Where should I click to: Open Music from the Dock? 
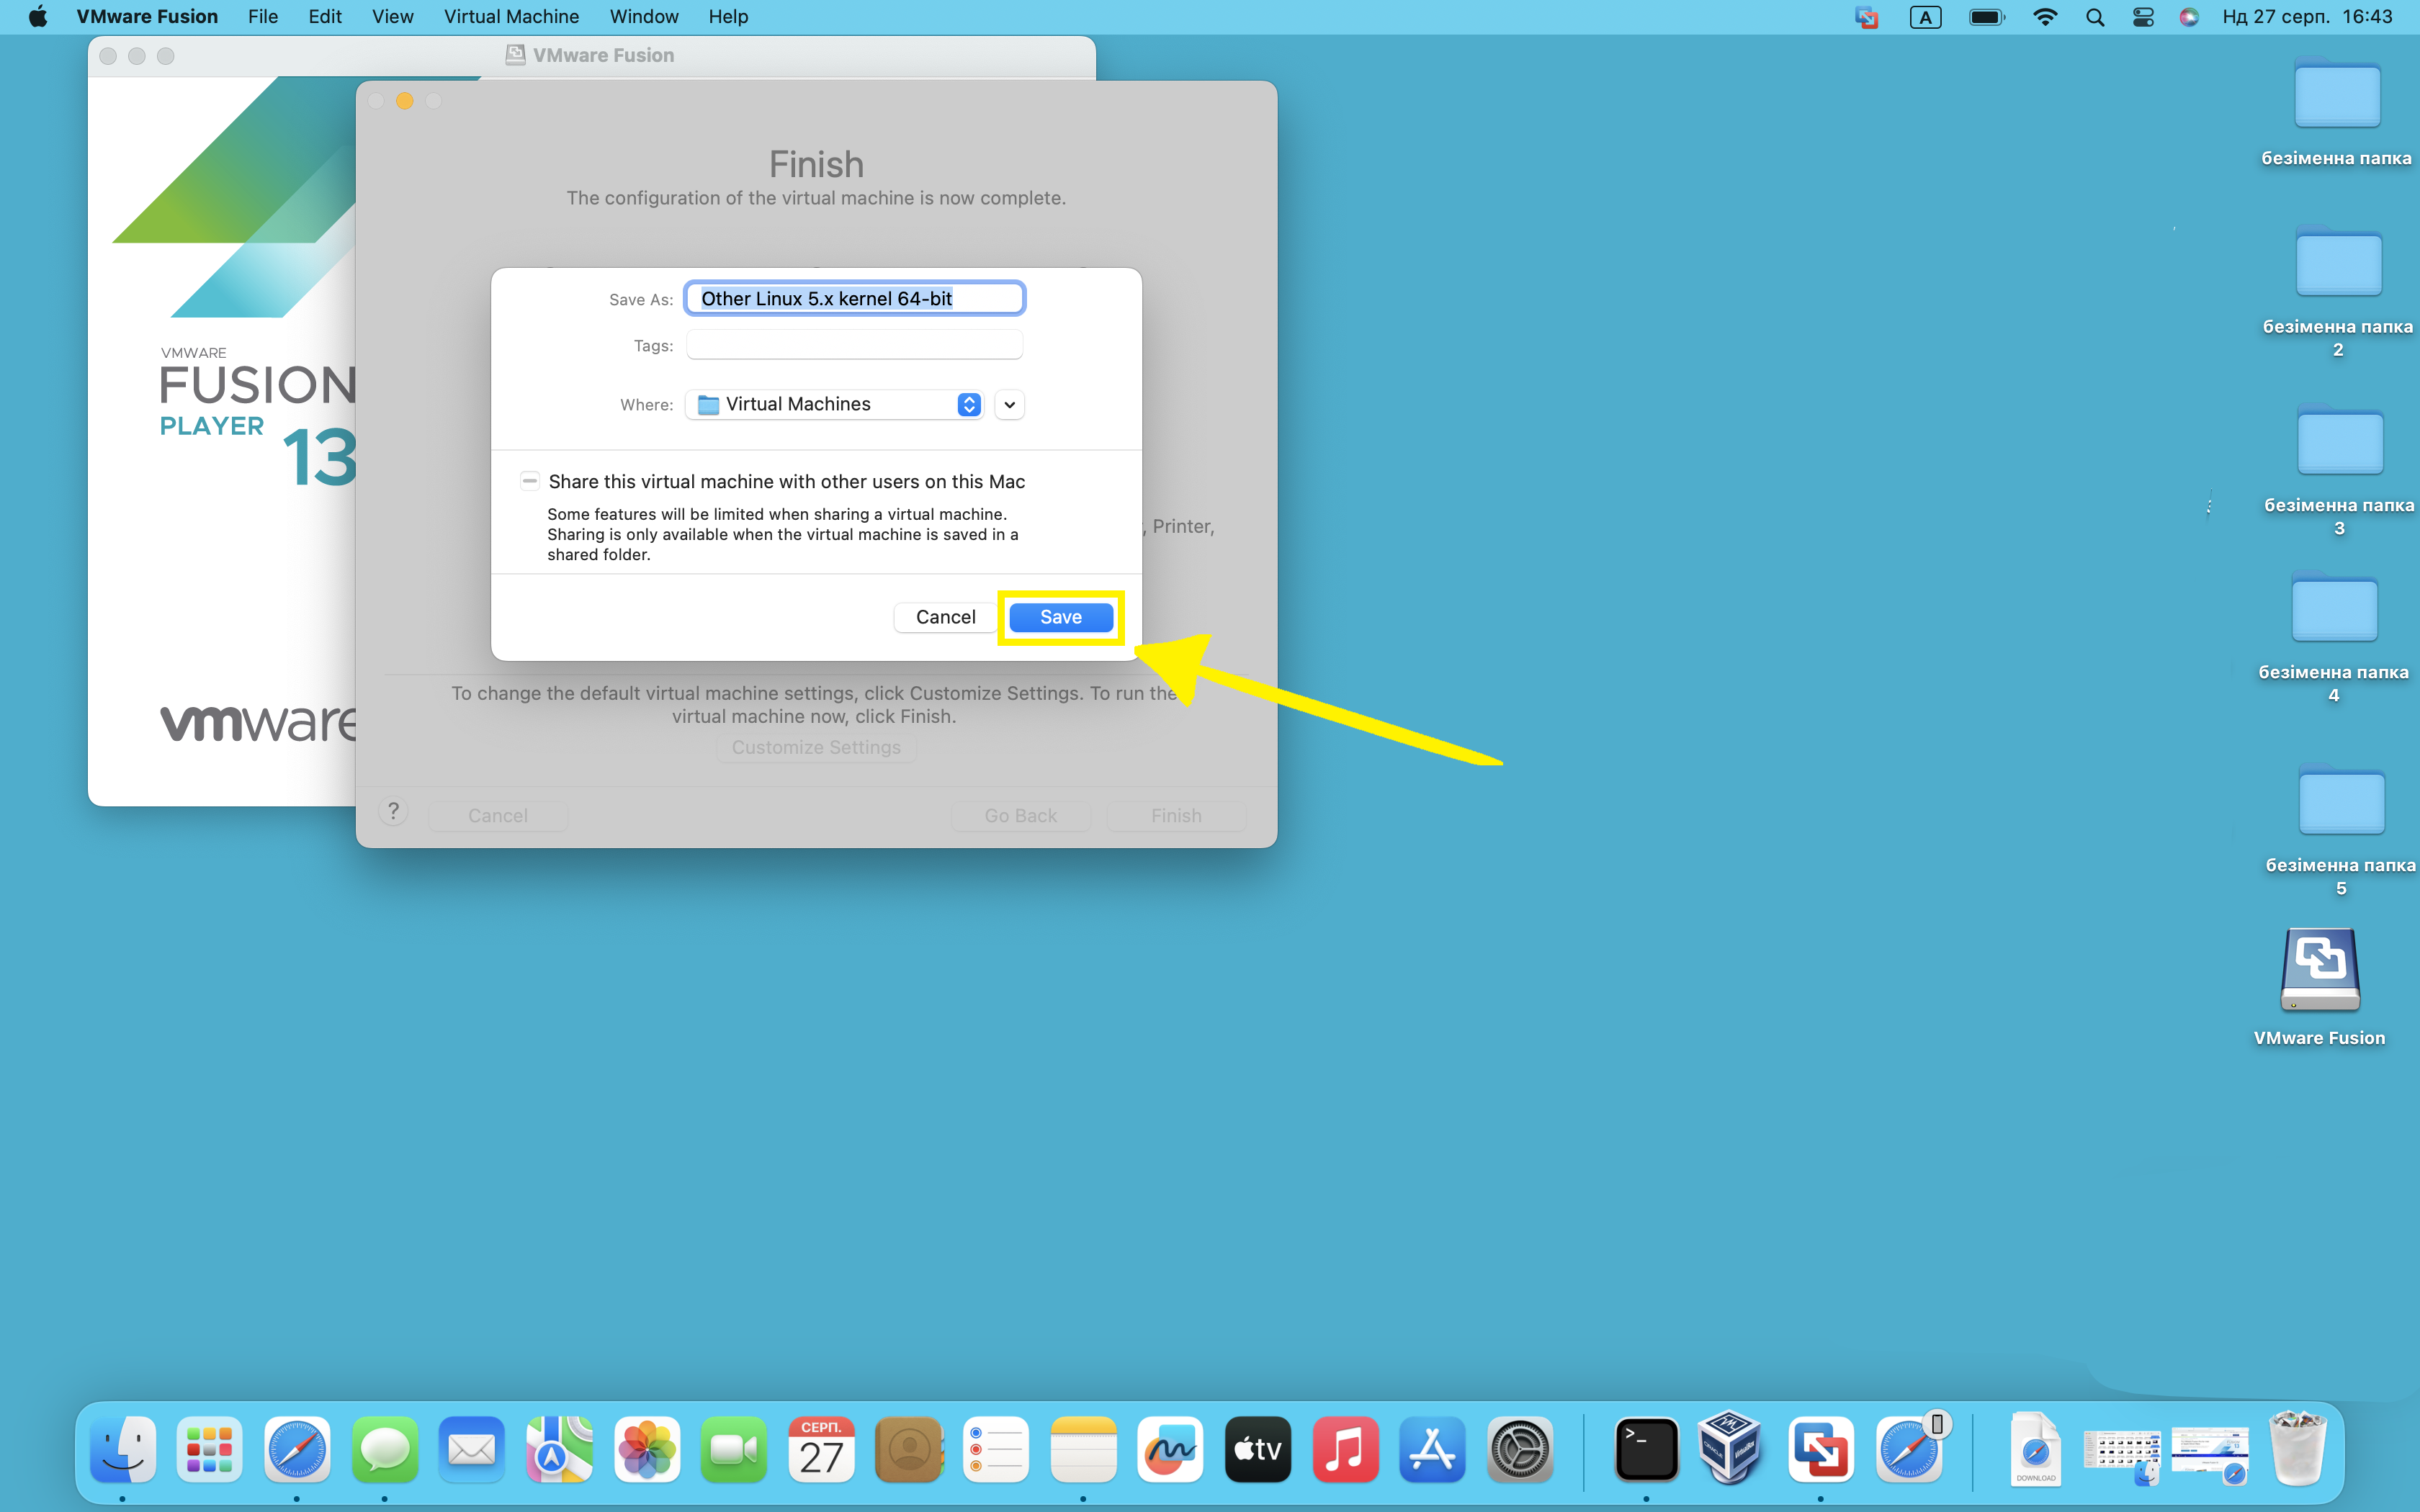[1345, 1449]
